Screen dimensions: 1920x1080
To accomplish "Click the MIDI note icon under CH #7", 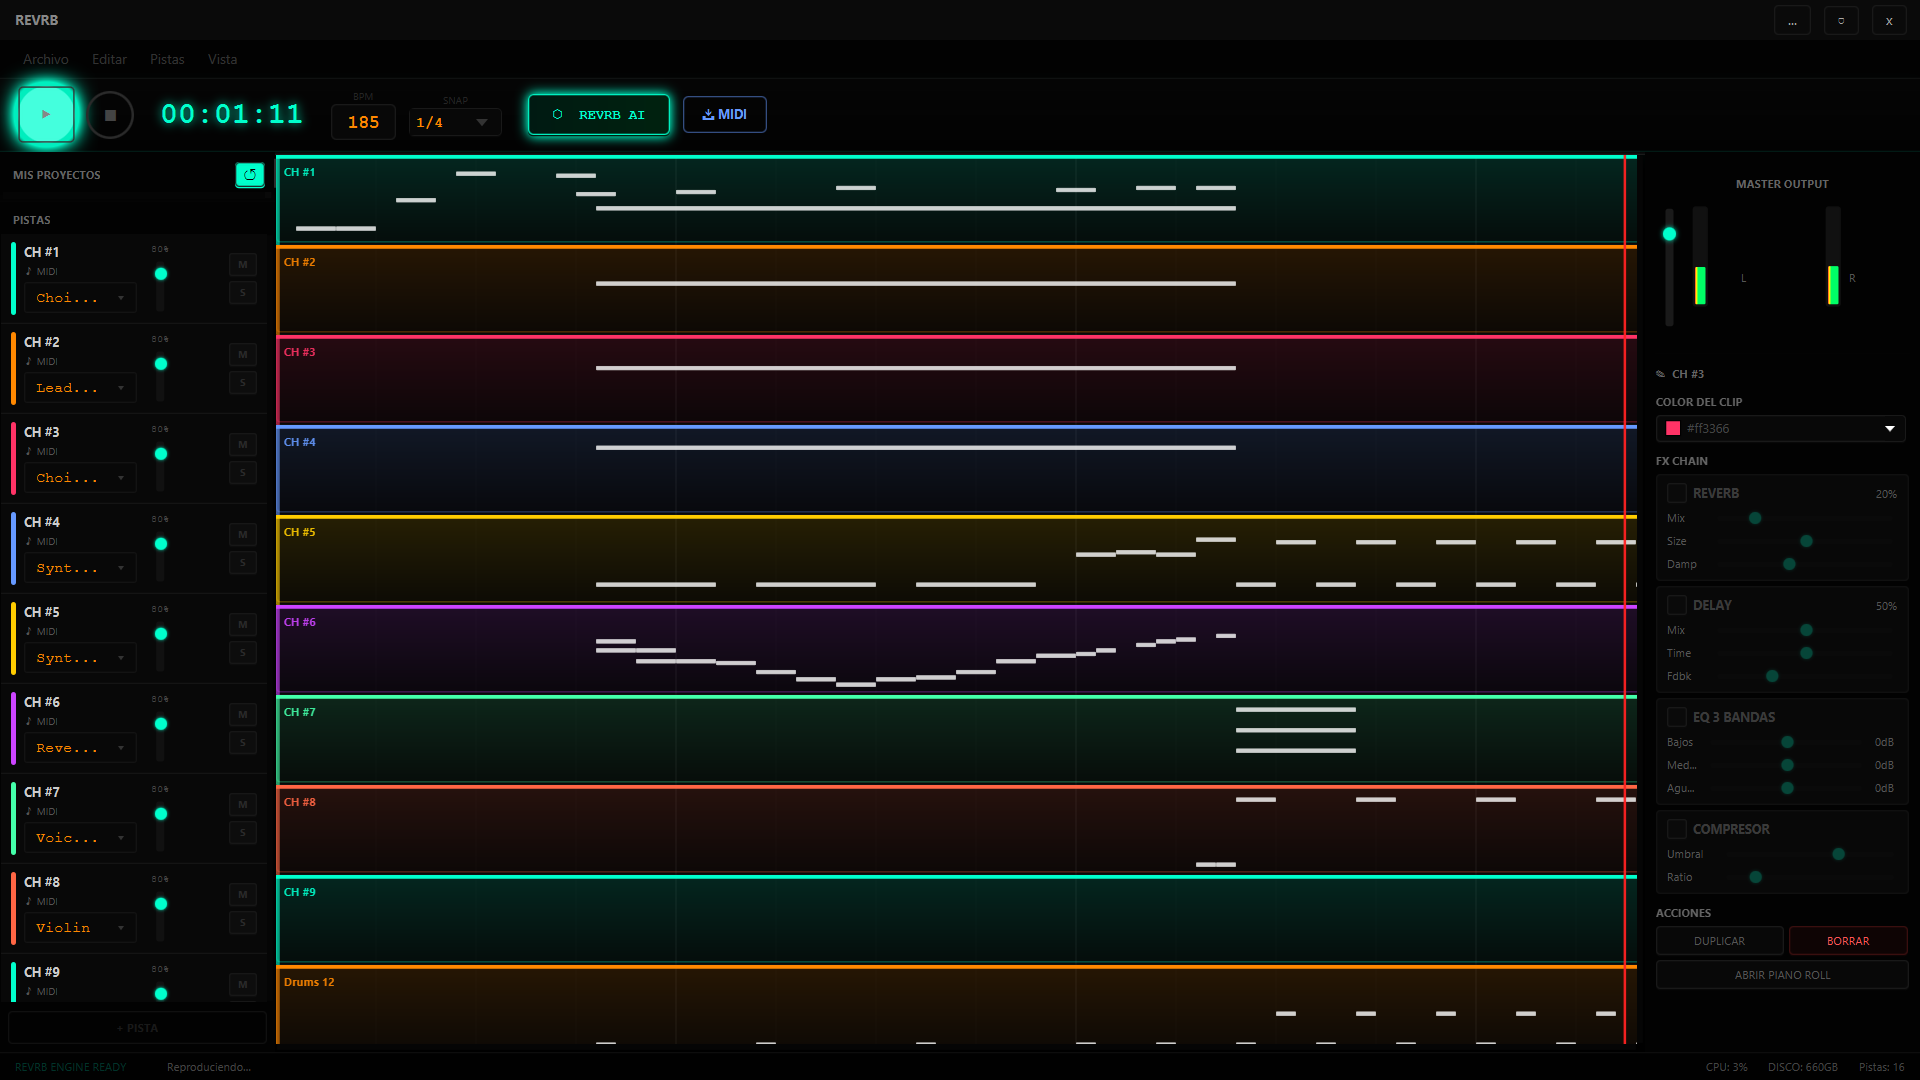I will tap(29, 812).
